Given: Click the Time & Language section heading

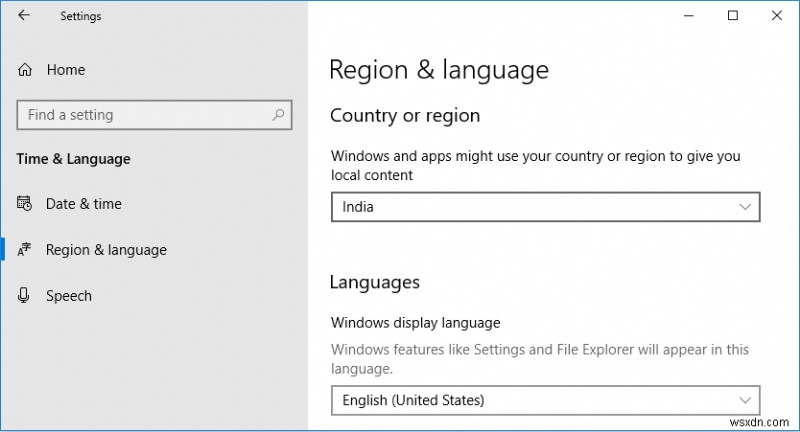Looking at the screenshot, I should [x=73, y=159].
